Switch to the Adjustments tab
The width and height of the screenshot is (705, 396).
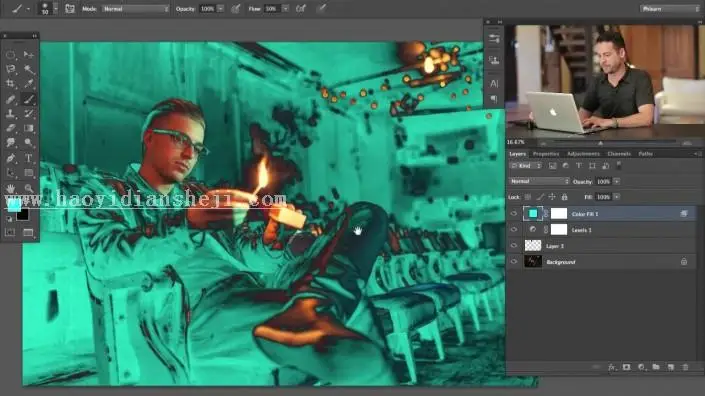(583, 154)
